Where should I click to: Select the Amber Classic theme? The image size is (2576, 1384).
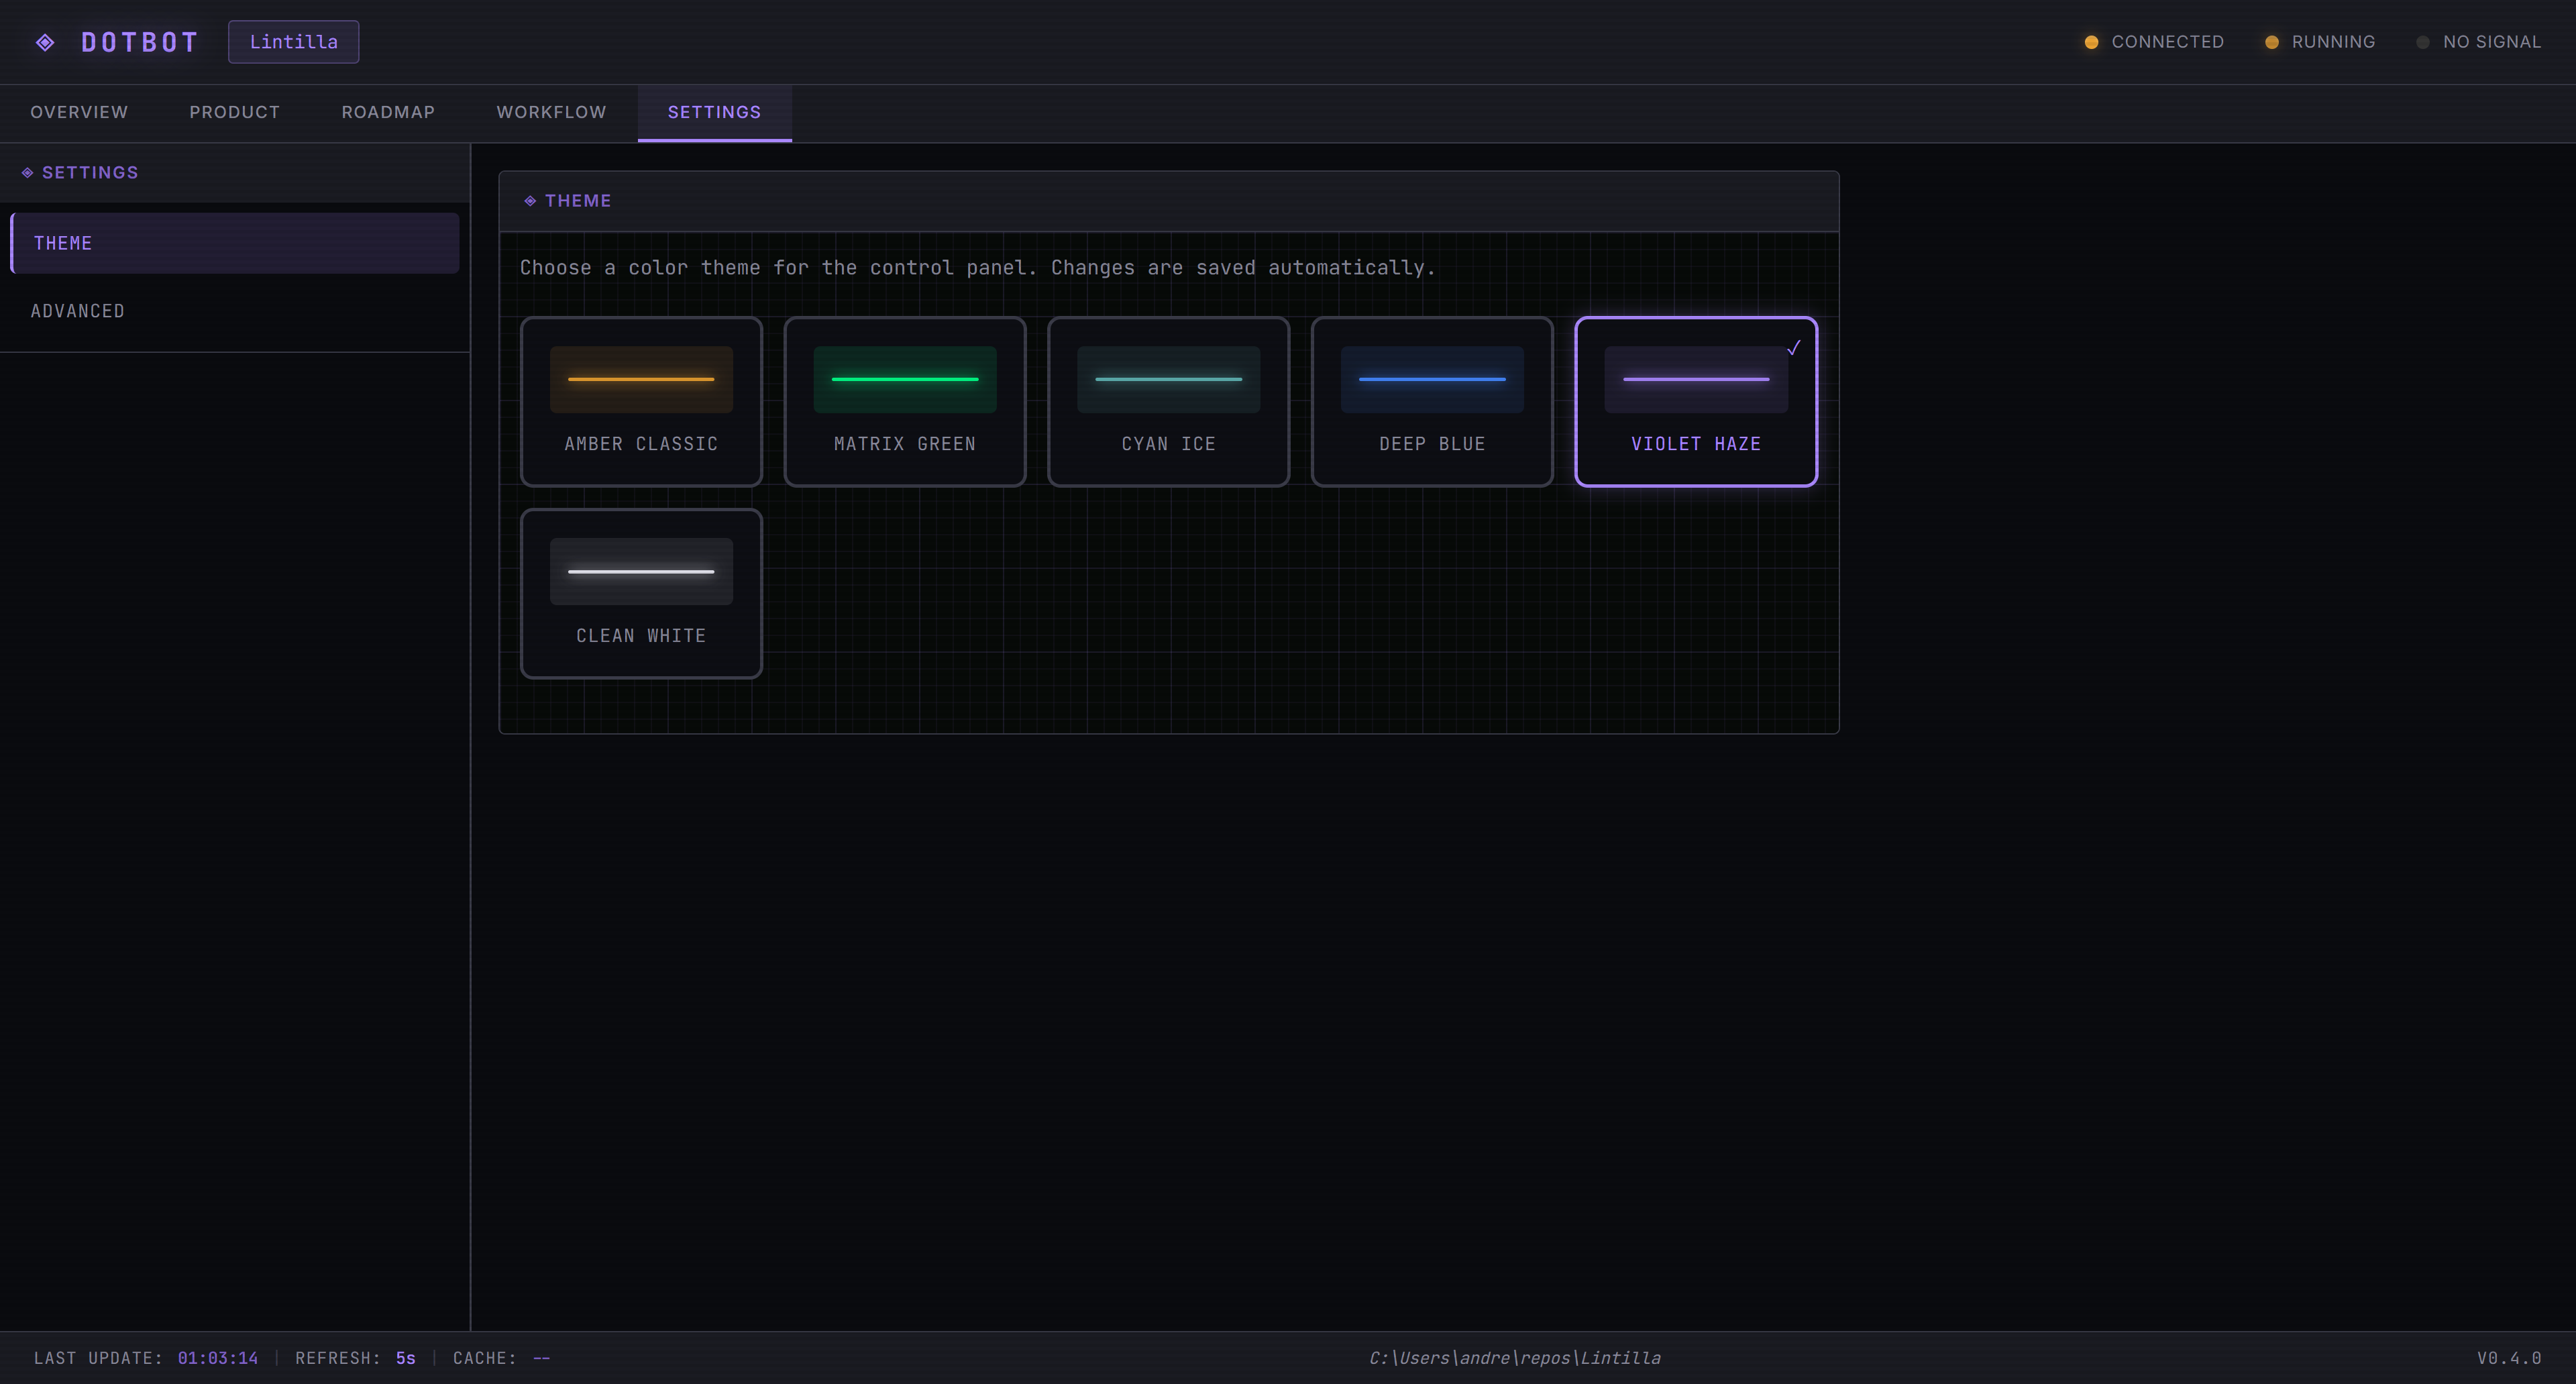click(x=641, y=401)
